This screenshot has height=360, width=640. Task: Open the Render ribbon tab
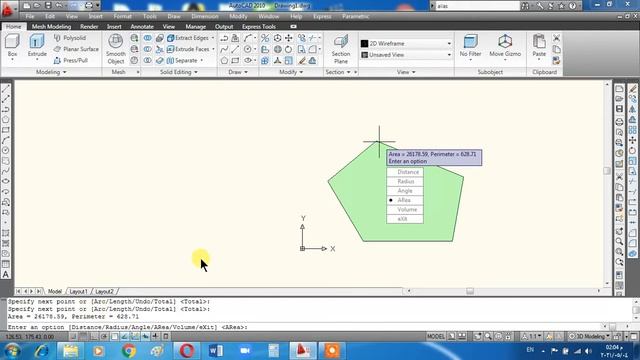tap(89, 27)
